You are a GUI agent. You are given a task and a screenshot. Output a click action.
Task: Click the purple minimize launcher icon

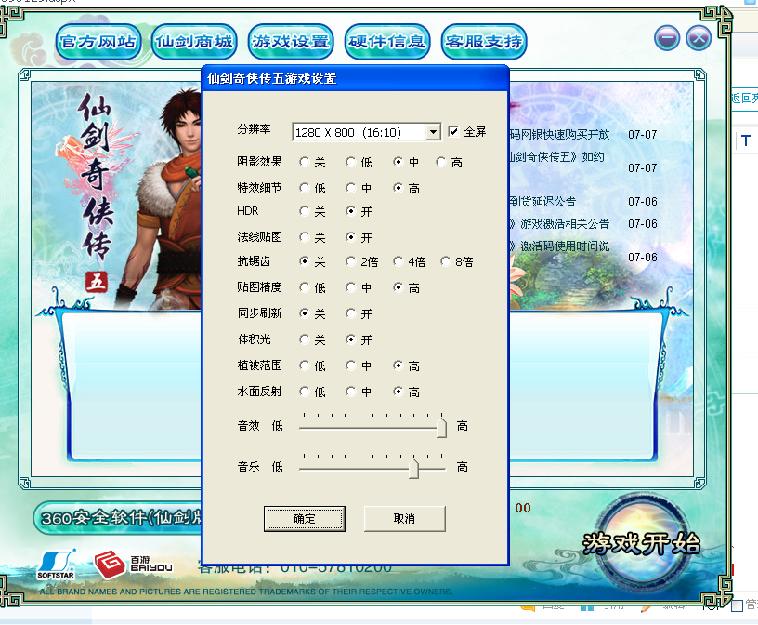[668, 39]
